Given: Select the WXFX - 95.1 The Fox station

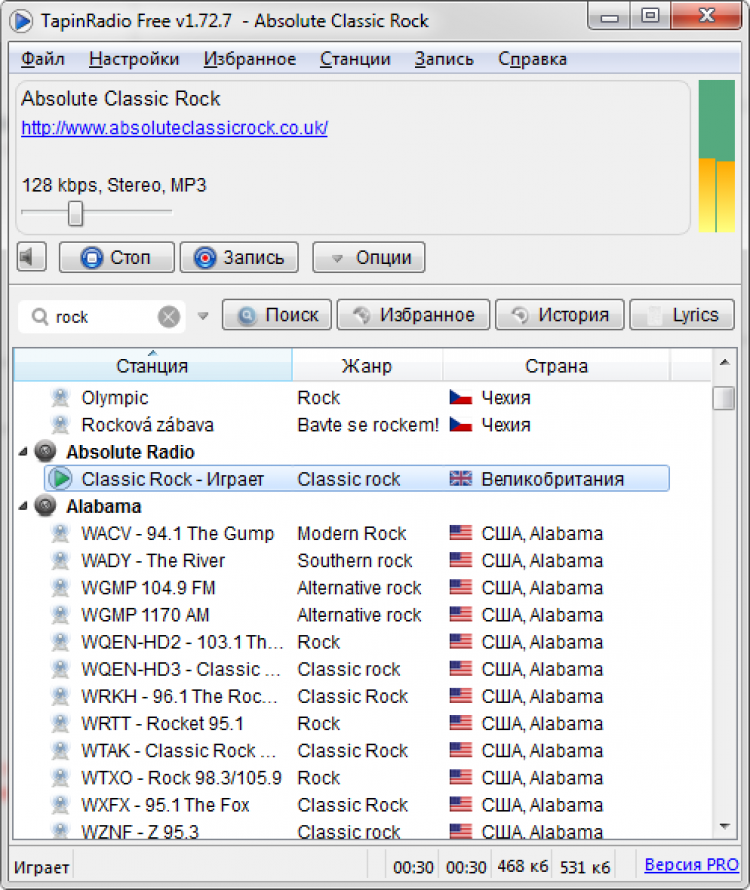Looking at the screenshot, I should (x=357, y=805).
